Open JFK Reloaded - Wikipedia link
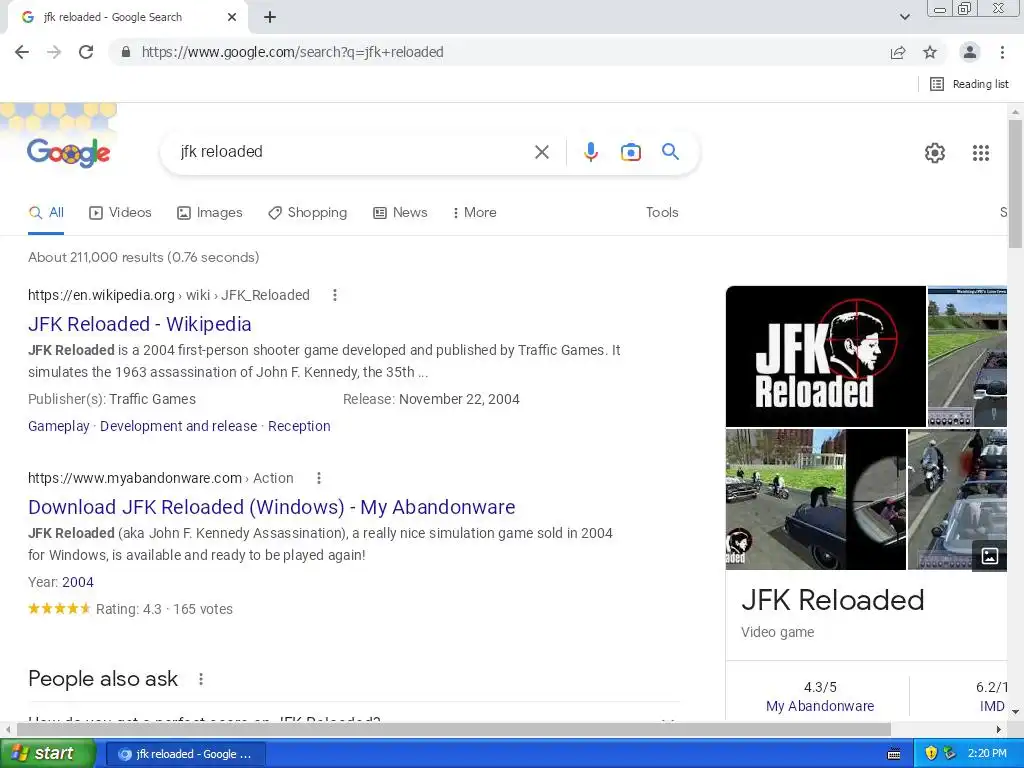The height and width of the screenshot is (768, 1024). [140, 324]
